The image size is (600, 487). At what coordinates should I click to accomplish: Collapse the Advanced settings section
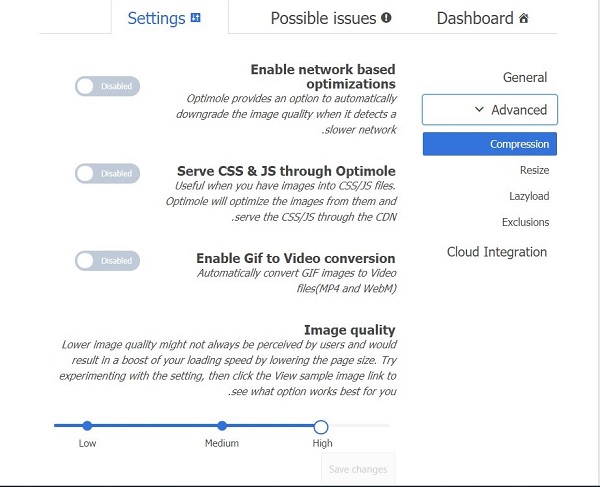(x=490, y=110)
